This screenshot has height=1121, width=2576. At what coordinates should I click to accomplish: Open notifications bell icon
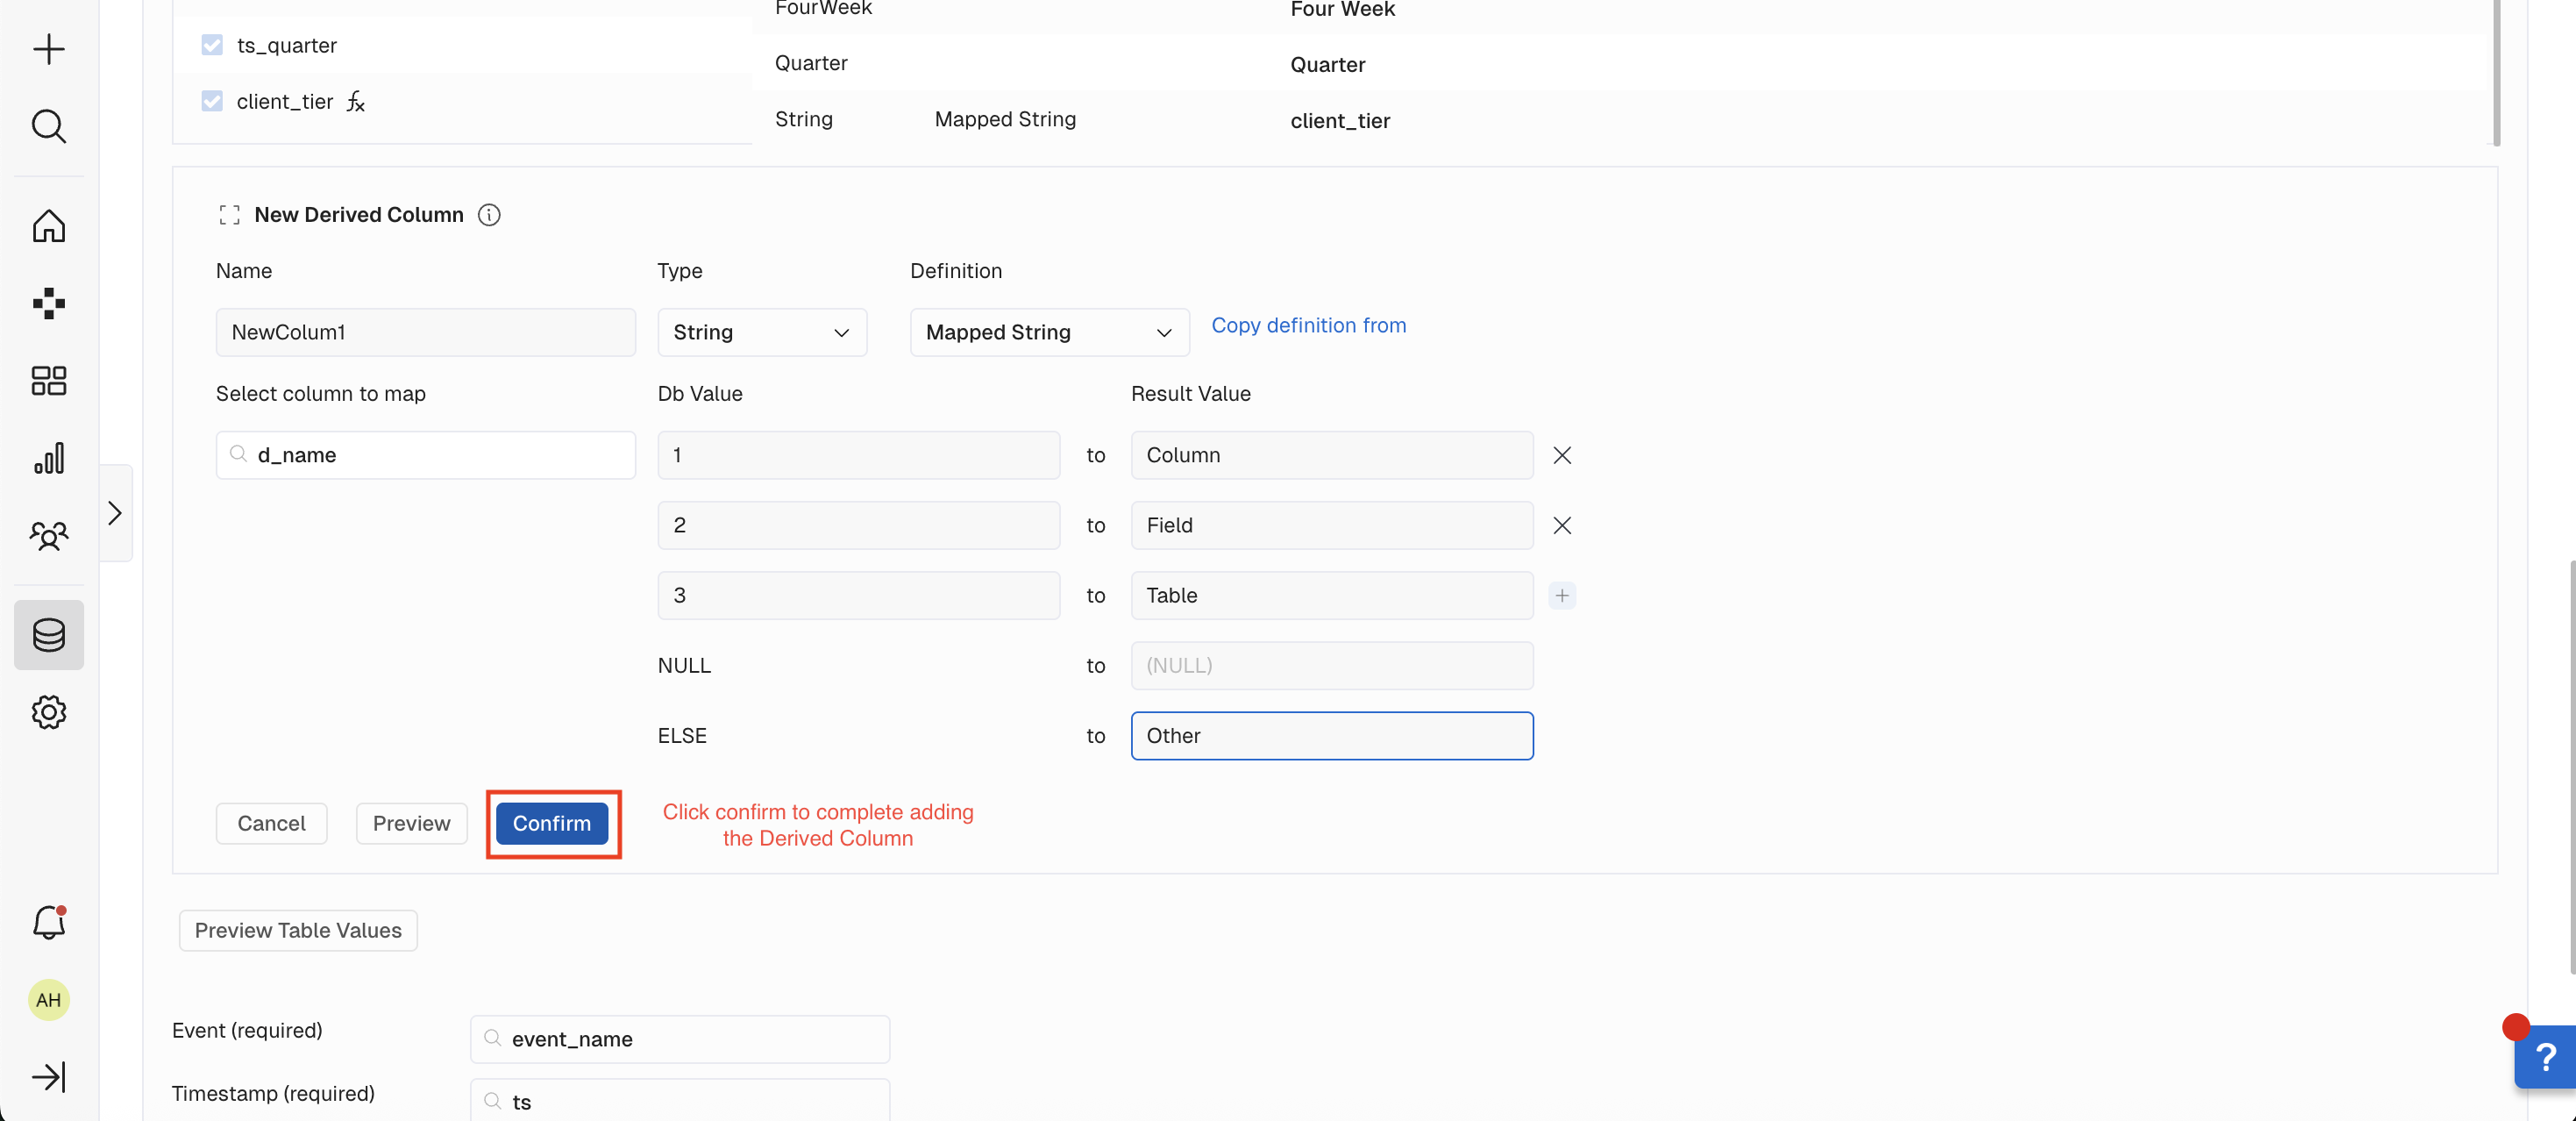tap(48, 922)
